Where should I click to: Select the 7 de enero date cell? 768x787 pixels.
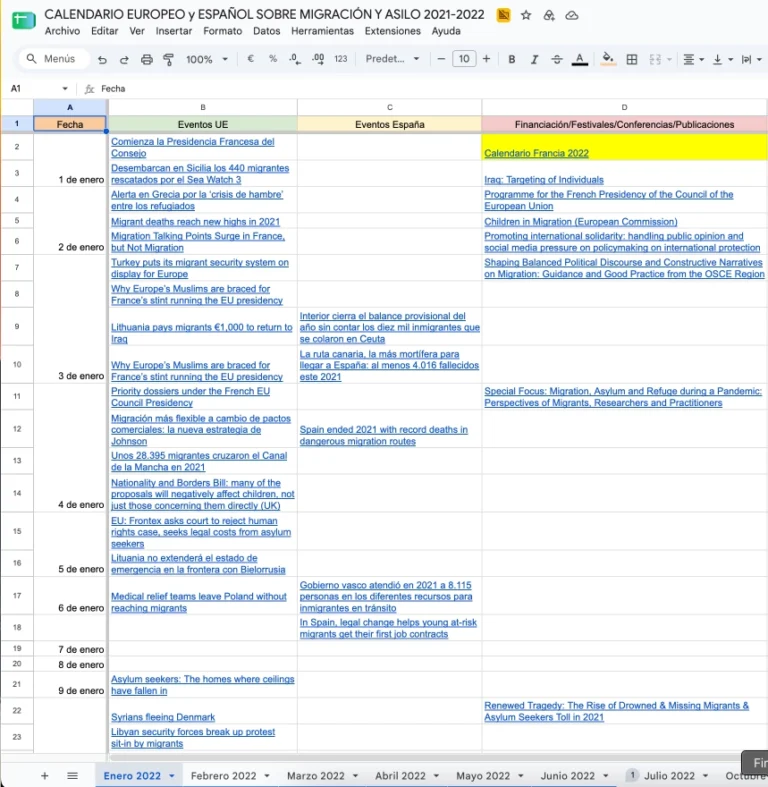tap(70, 649)
